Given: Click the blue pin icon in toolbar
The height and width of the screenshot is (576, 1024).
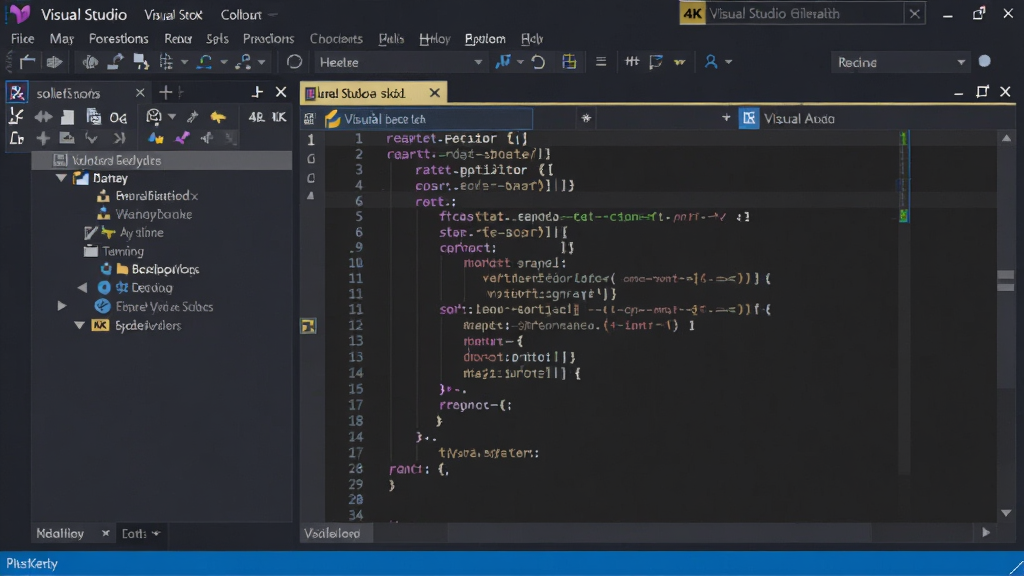Looking at the screenshot, I should coord(503,62).
